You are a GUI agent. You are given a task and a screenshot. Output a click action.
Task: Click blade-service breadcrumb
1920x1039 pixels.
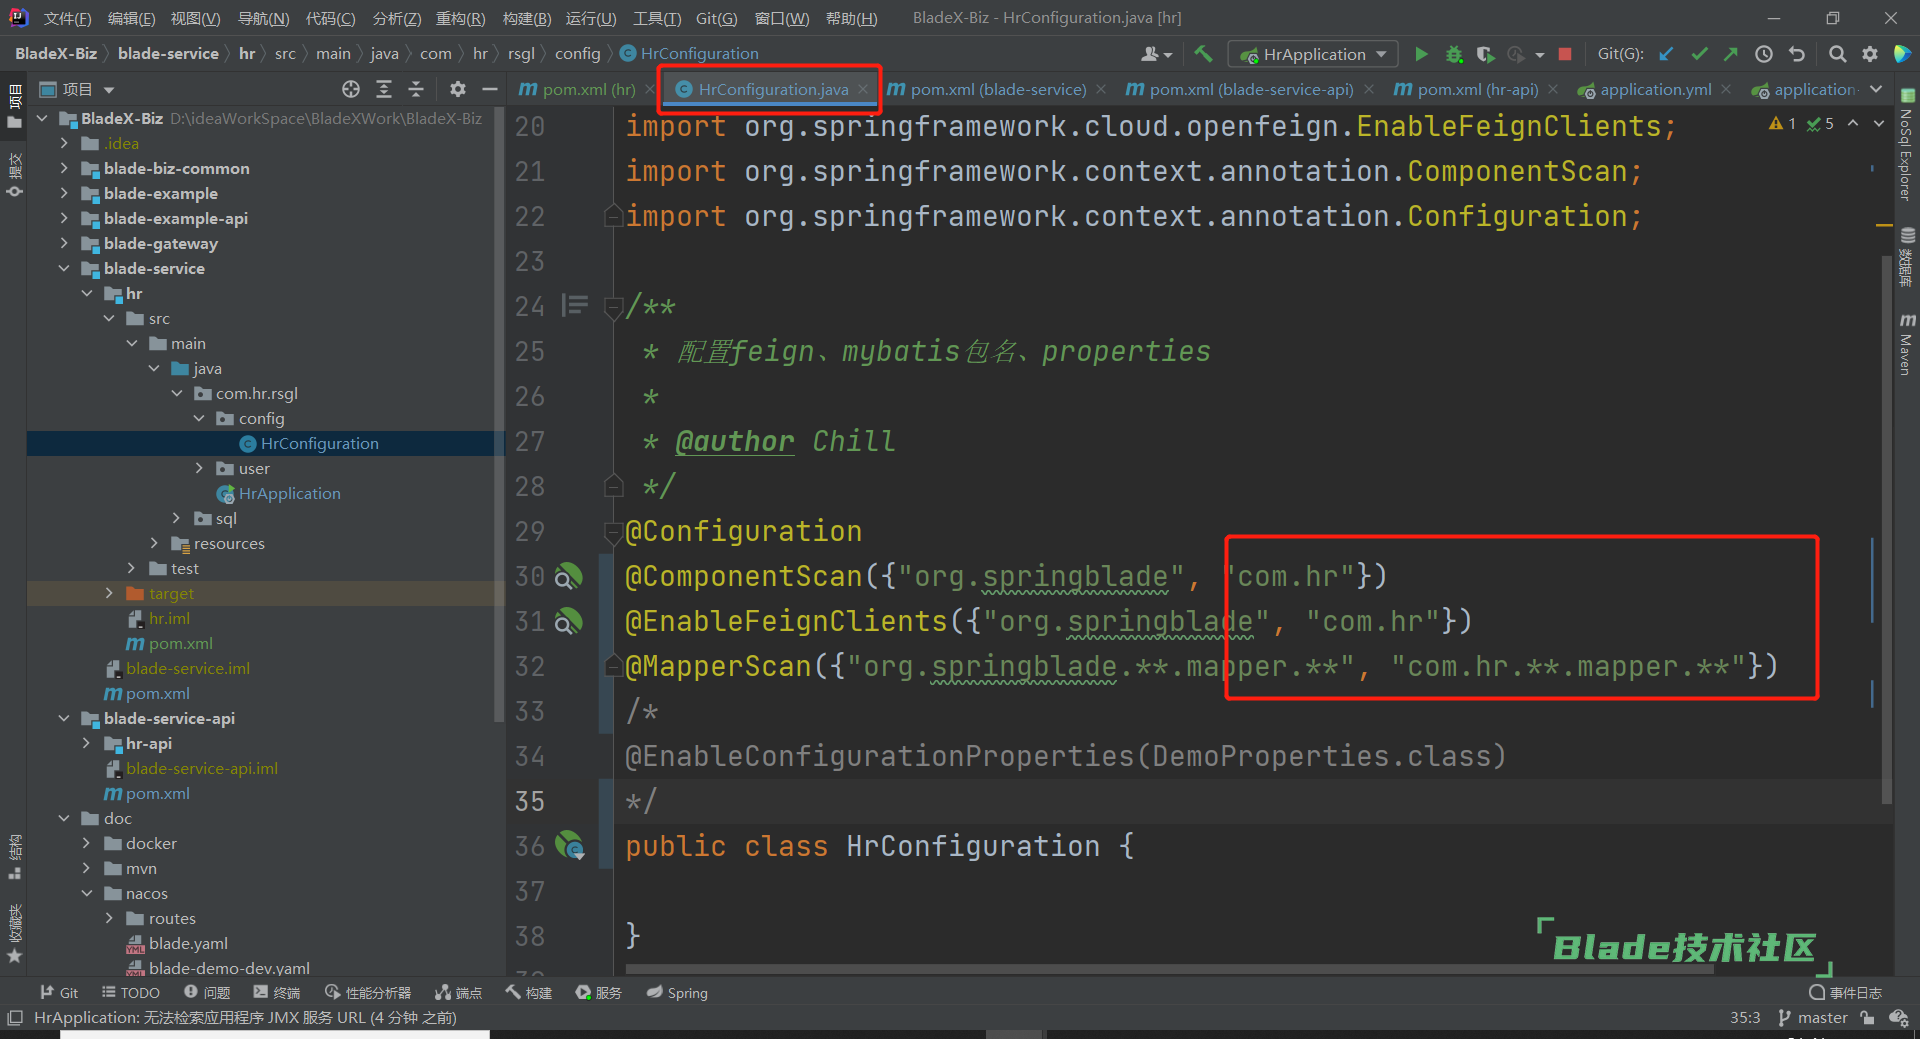[x=168, y=53]
